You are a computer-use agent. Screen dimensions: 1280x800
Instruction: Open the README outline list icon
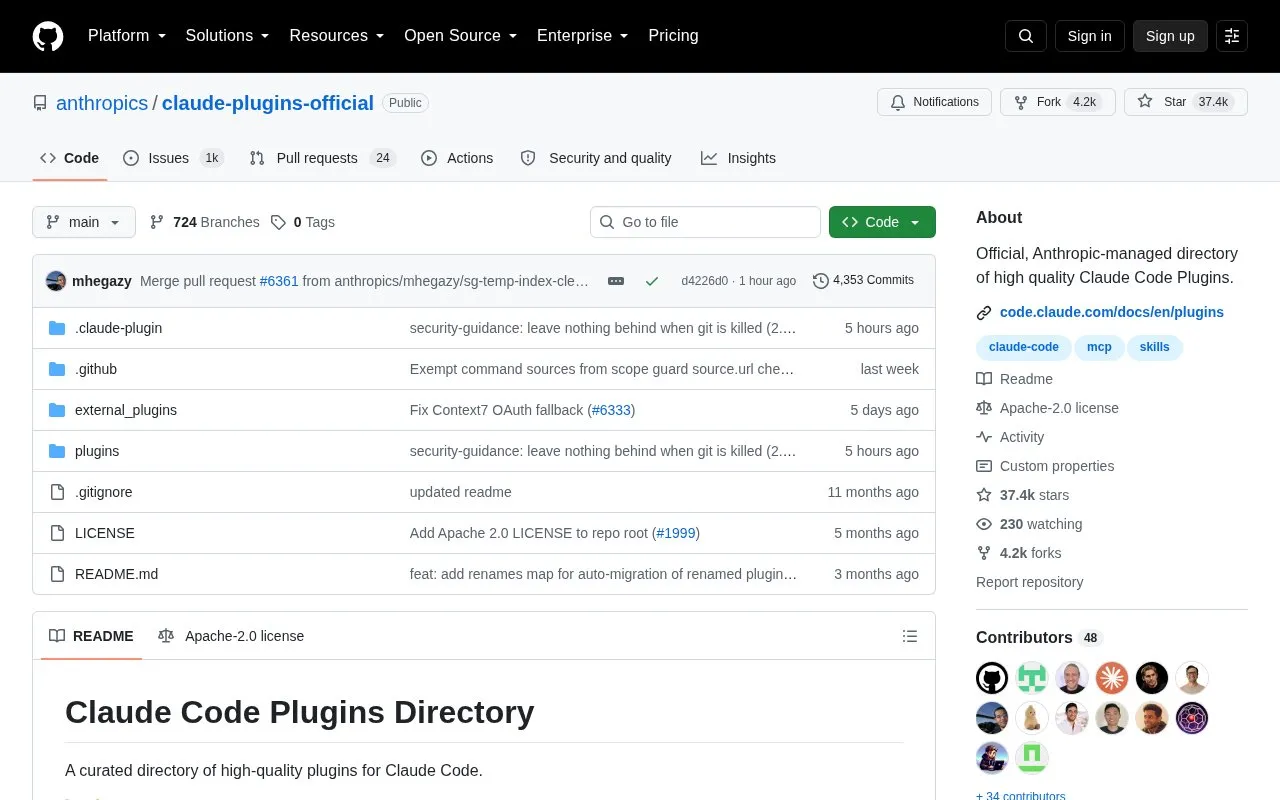910,636
